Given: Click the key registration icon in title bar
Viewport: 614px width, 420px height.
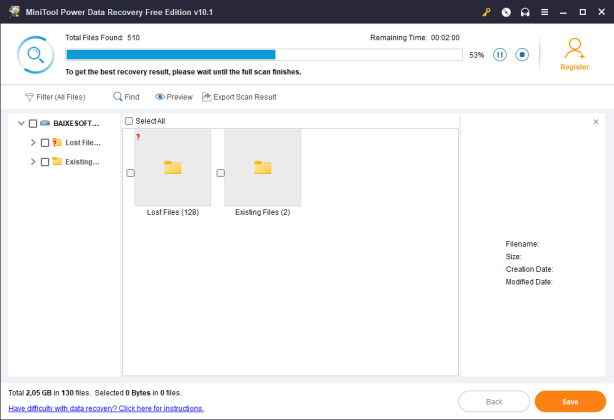Looking at the screenshot, I should point(486,12).
